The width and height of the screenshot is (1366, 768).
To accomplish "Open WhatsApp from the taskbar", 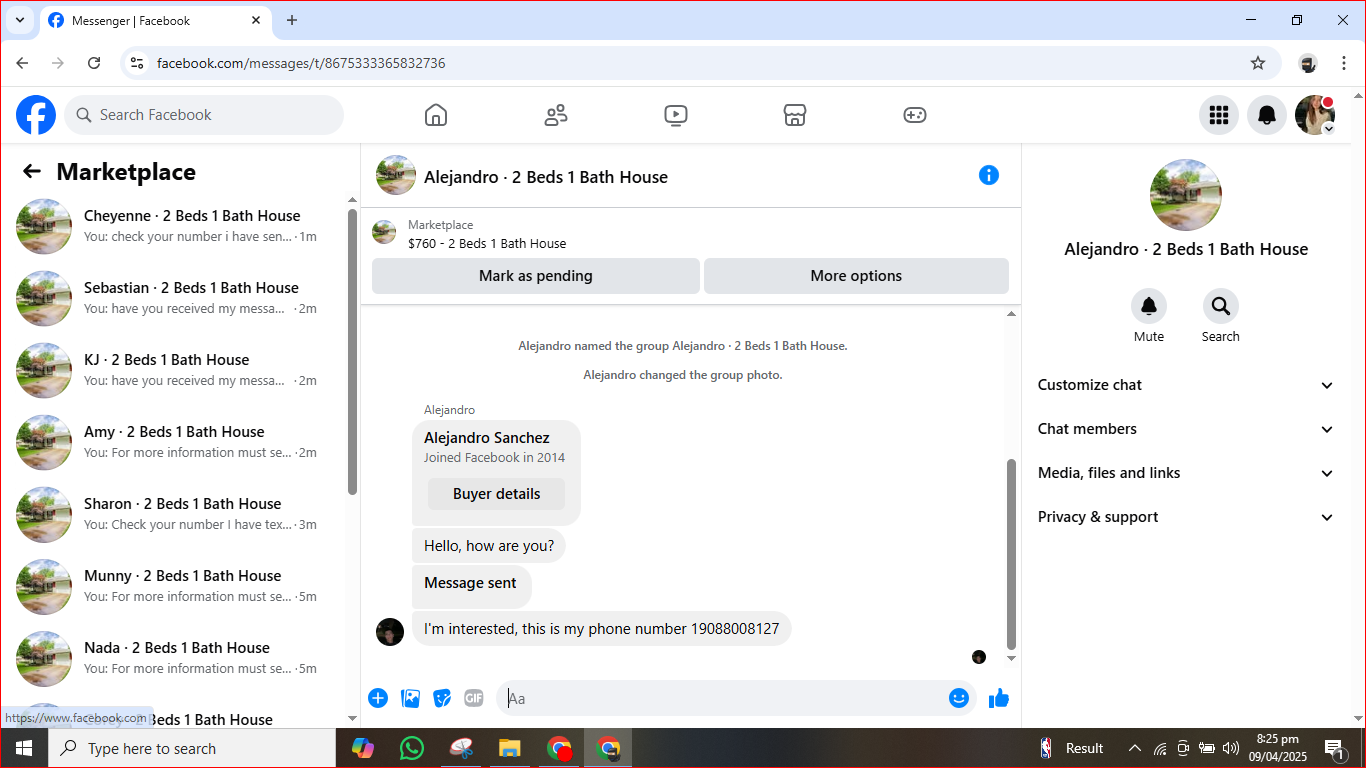I will (x=411, y=748).
